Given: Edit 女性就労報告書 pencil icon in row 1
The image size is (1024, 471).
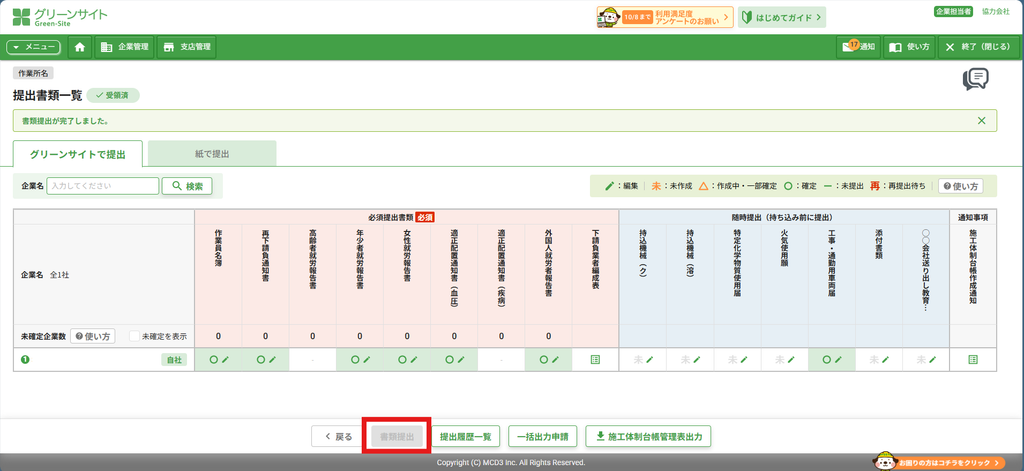Looking at the screenshot, I should click(x=413, y=359).
